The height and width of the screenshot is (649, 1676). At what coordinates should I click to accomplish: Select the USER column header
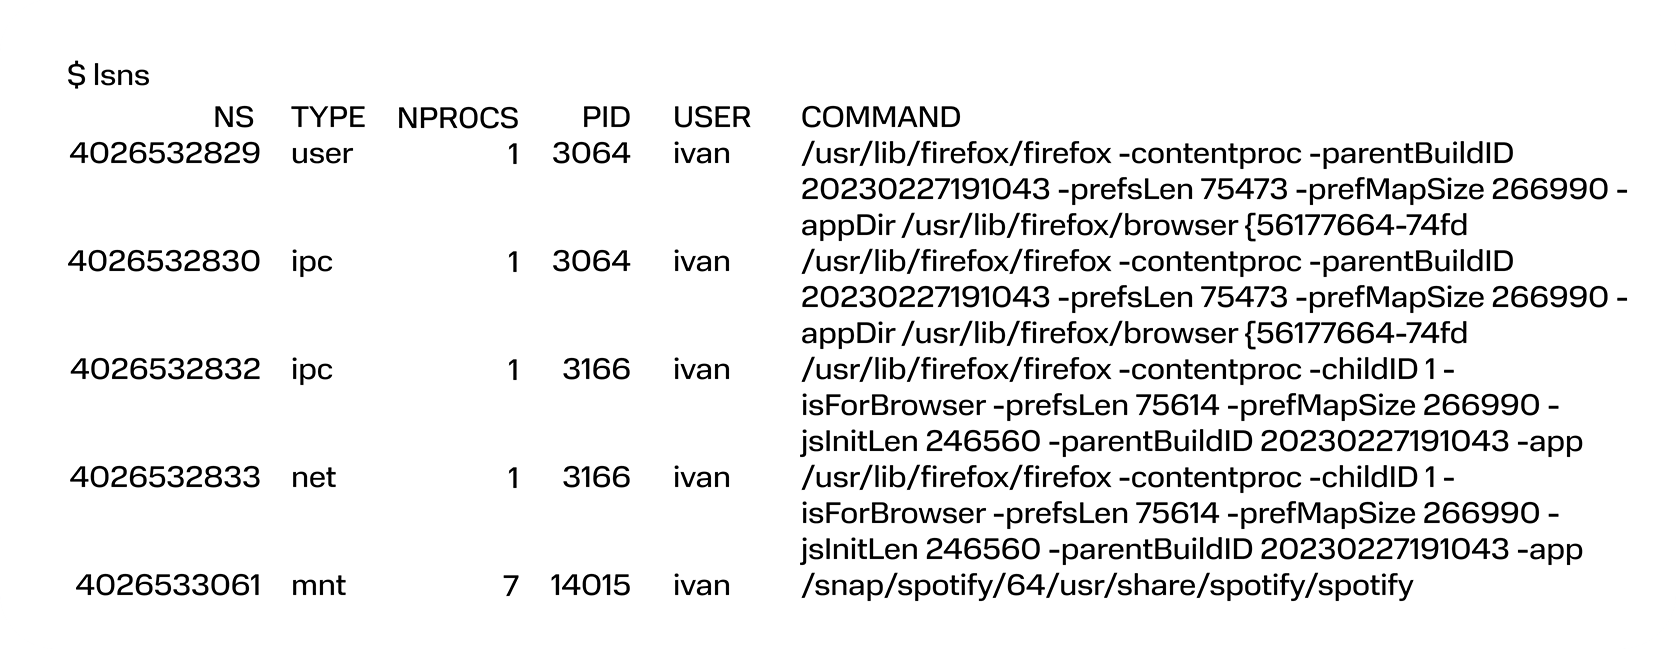[x=712, y=118]
